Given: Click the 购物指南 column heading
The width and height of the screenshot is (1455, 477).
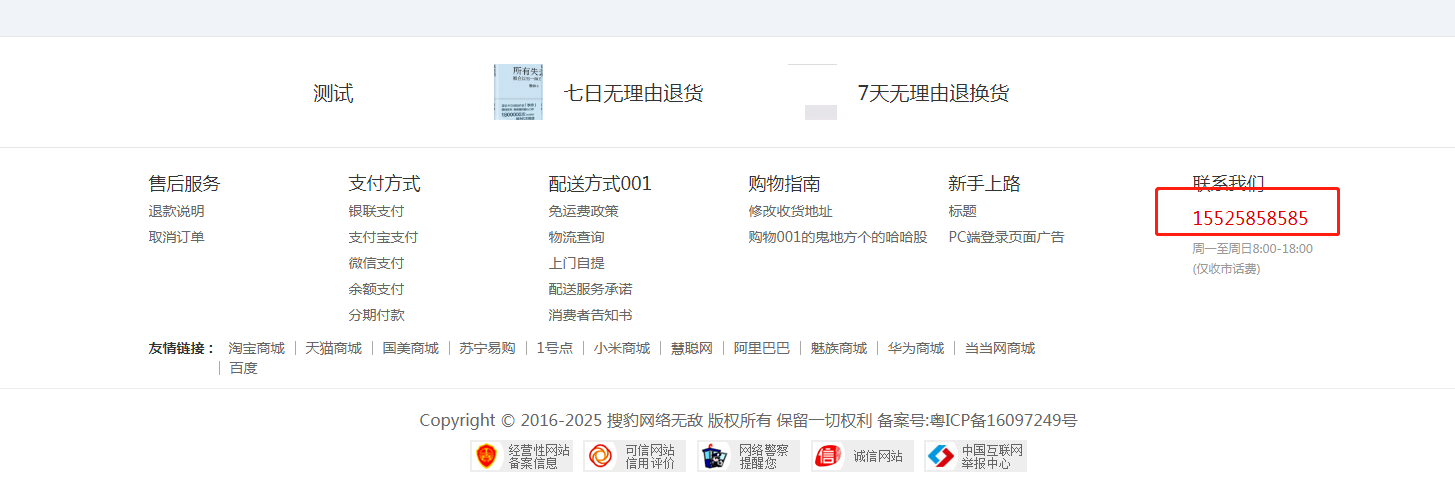Looking at the screenshot, I should pos(785,184).
